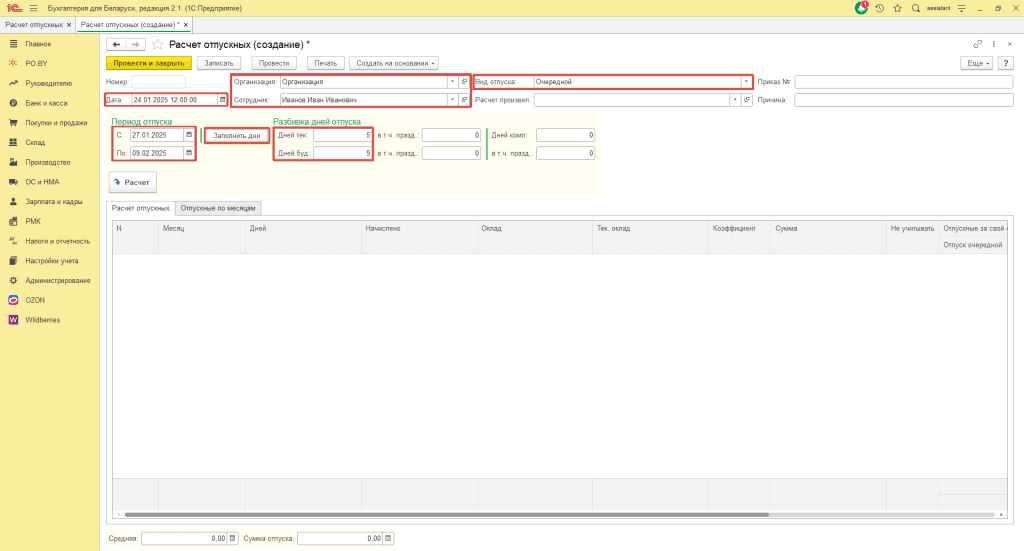Click the calculator icon in the Средняя field
The width and height of the screenshot is (1024, 551).
[233, 538]
